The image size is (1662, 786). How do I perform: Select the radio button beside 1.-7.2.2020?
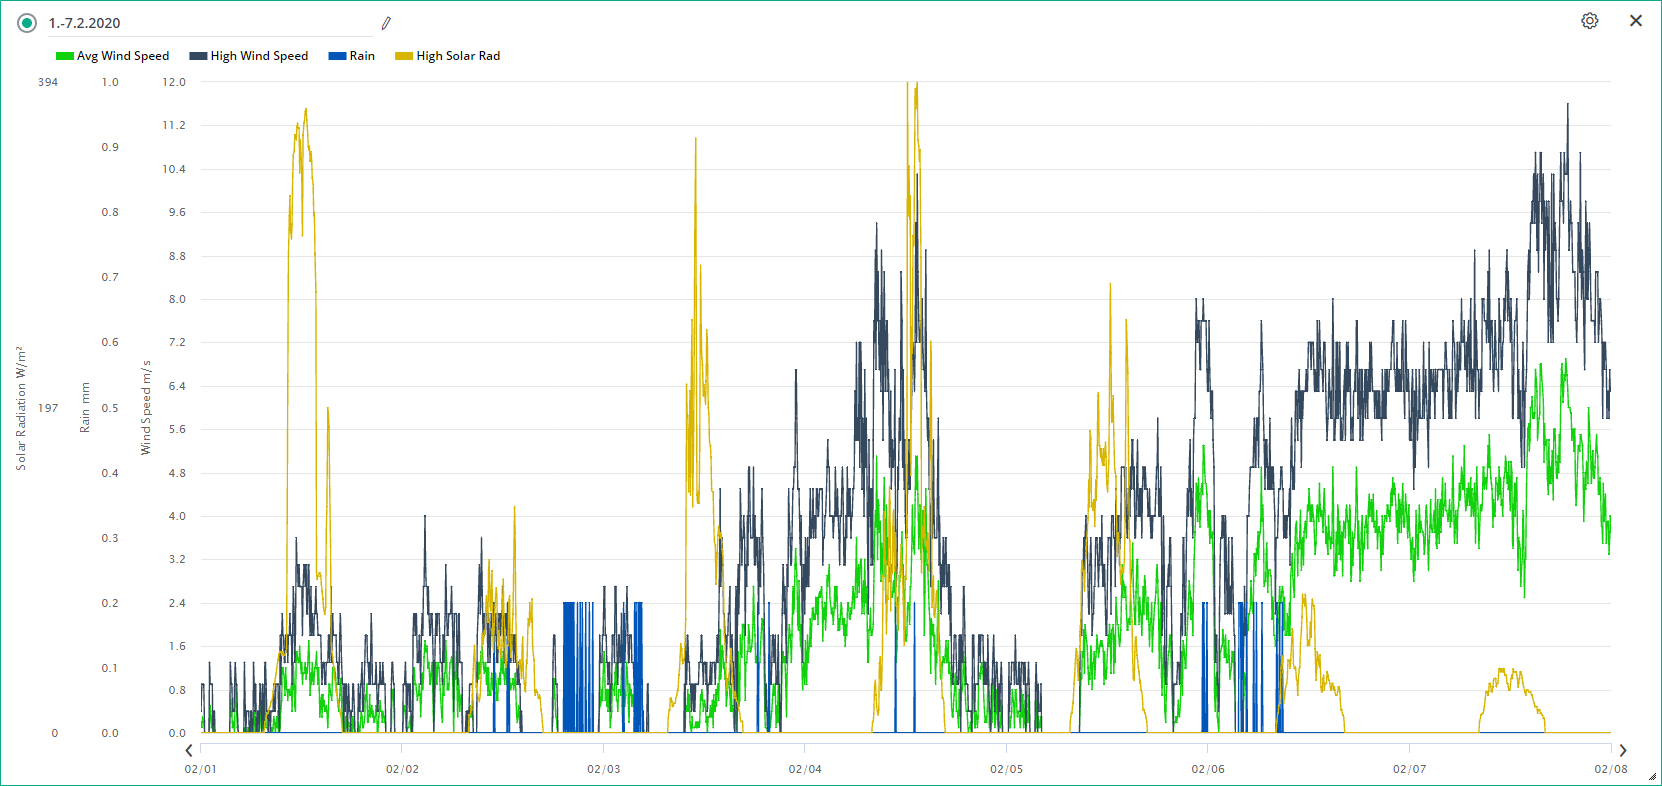point(27,23)
